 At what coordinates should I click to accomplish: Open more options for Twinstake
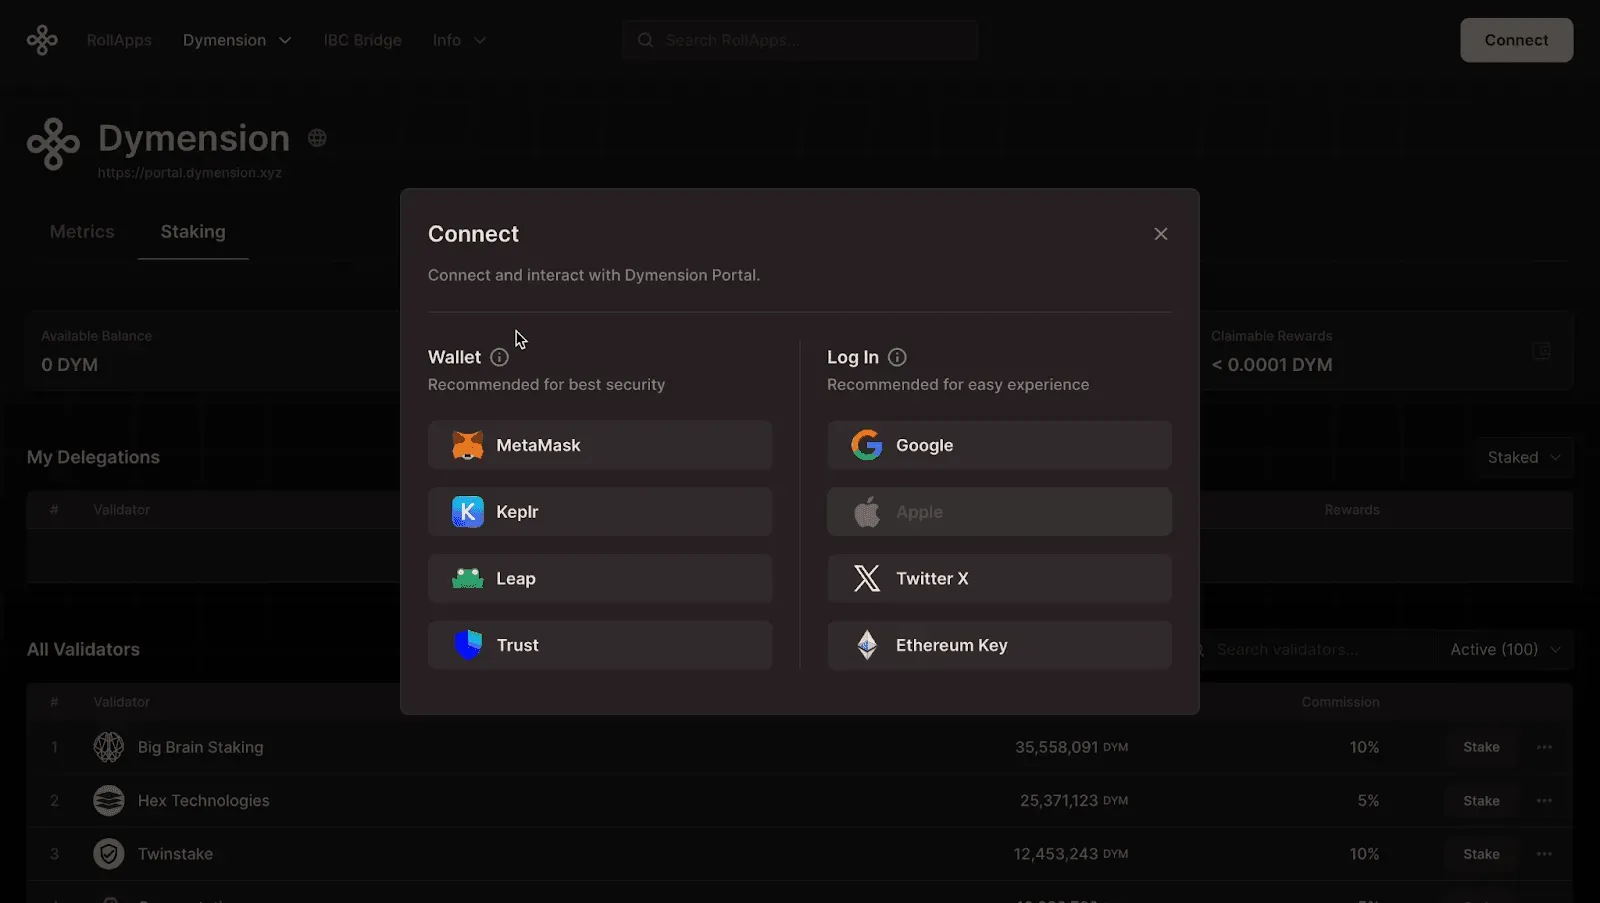[1544, 854]
